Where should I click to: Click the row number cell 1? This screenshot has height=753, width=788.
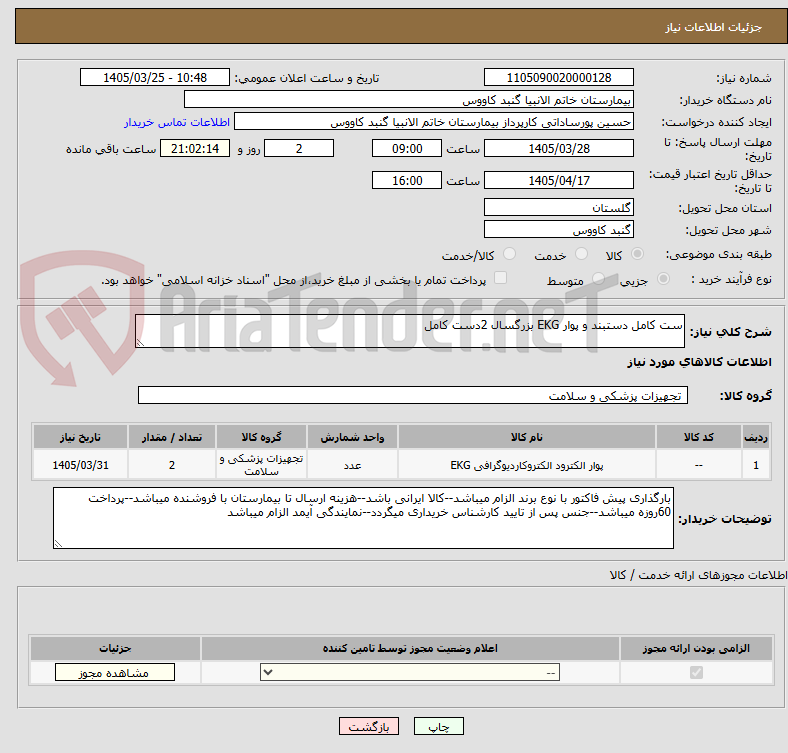click(756, 465)
